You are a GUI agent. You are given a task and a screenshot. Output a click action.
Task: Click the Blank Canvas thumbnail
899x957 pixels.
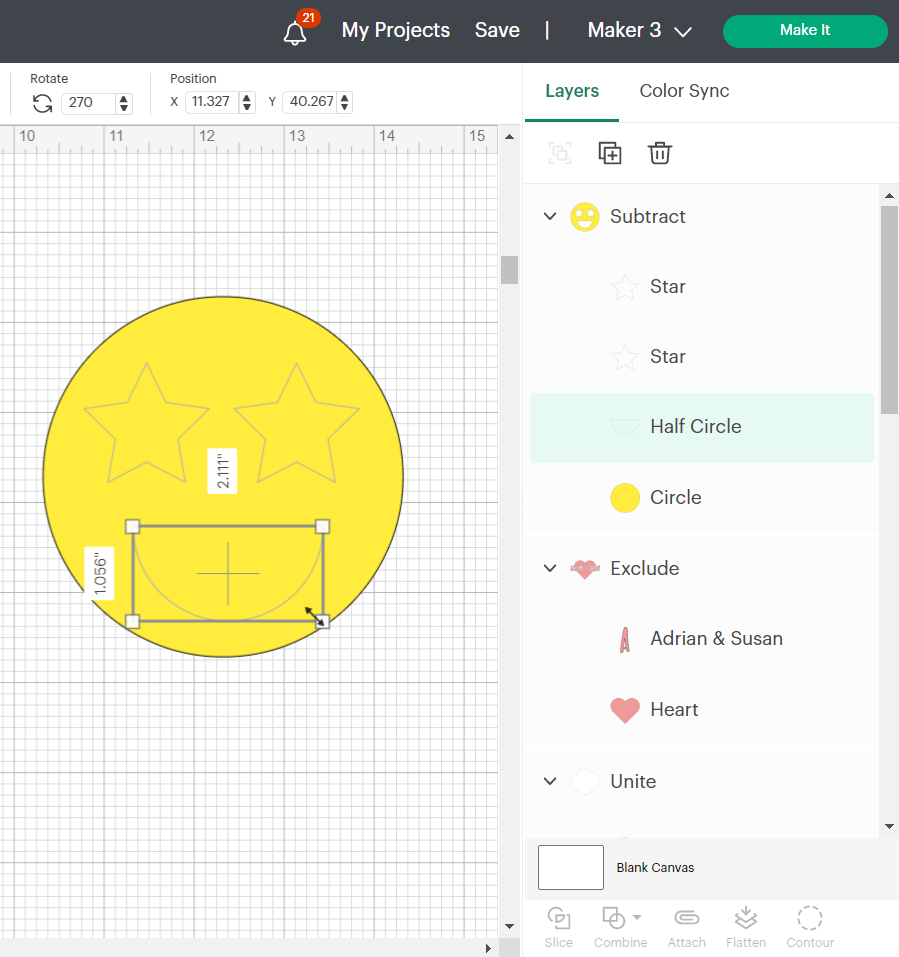(x=571, y=867)
